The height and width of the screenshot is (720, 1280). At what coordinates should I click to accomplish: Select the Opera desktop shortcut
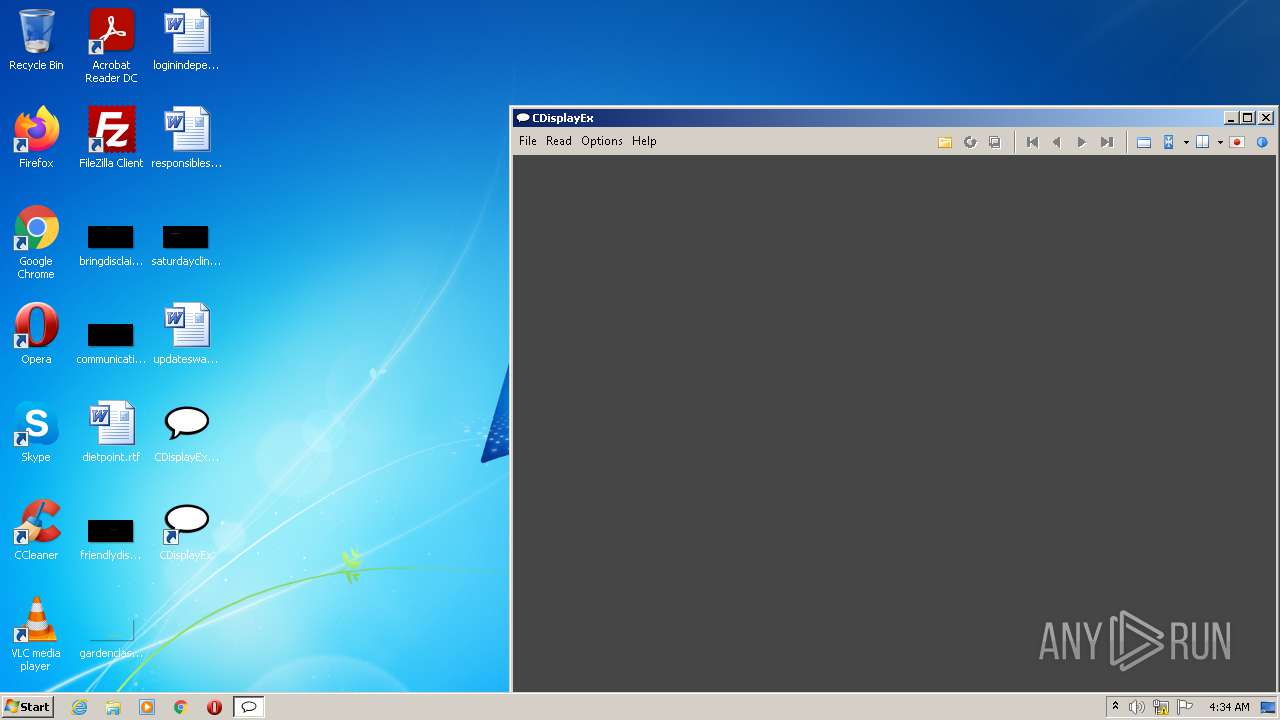pyautogui.click(x=36, y=334)
